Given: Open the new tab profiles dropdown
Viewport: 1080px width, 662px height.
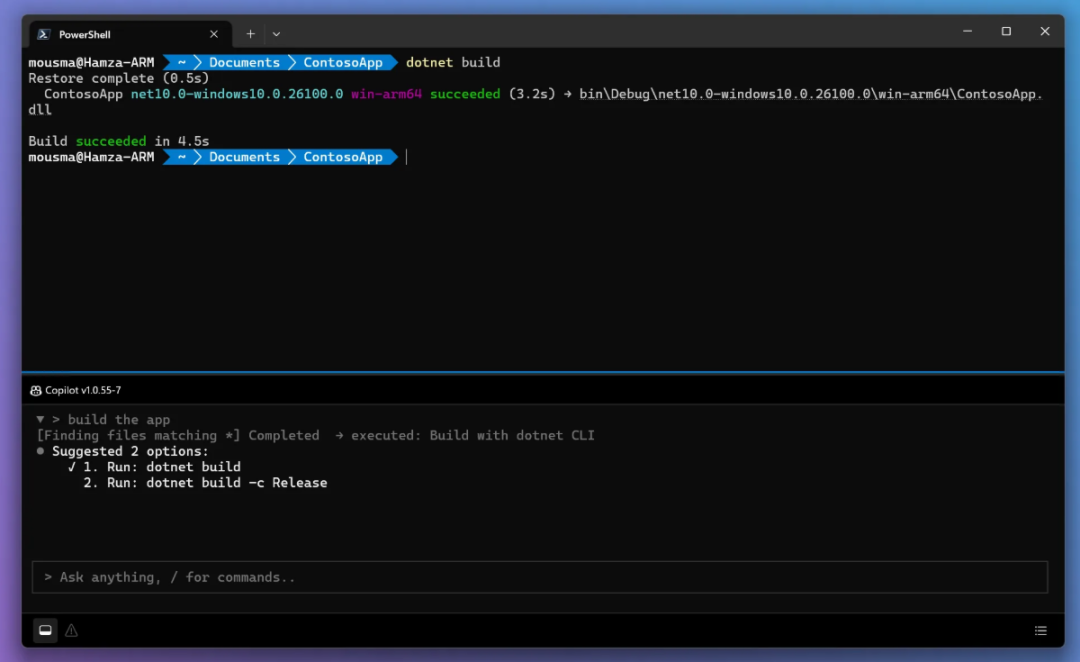Looking at the screenshot, I should pyautogui.click(x=276, y=34).
